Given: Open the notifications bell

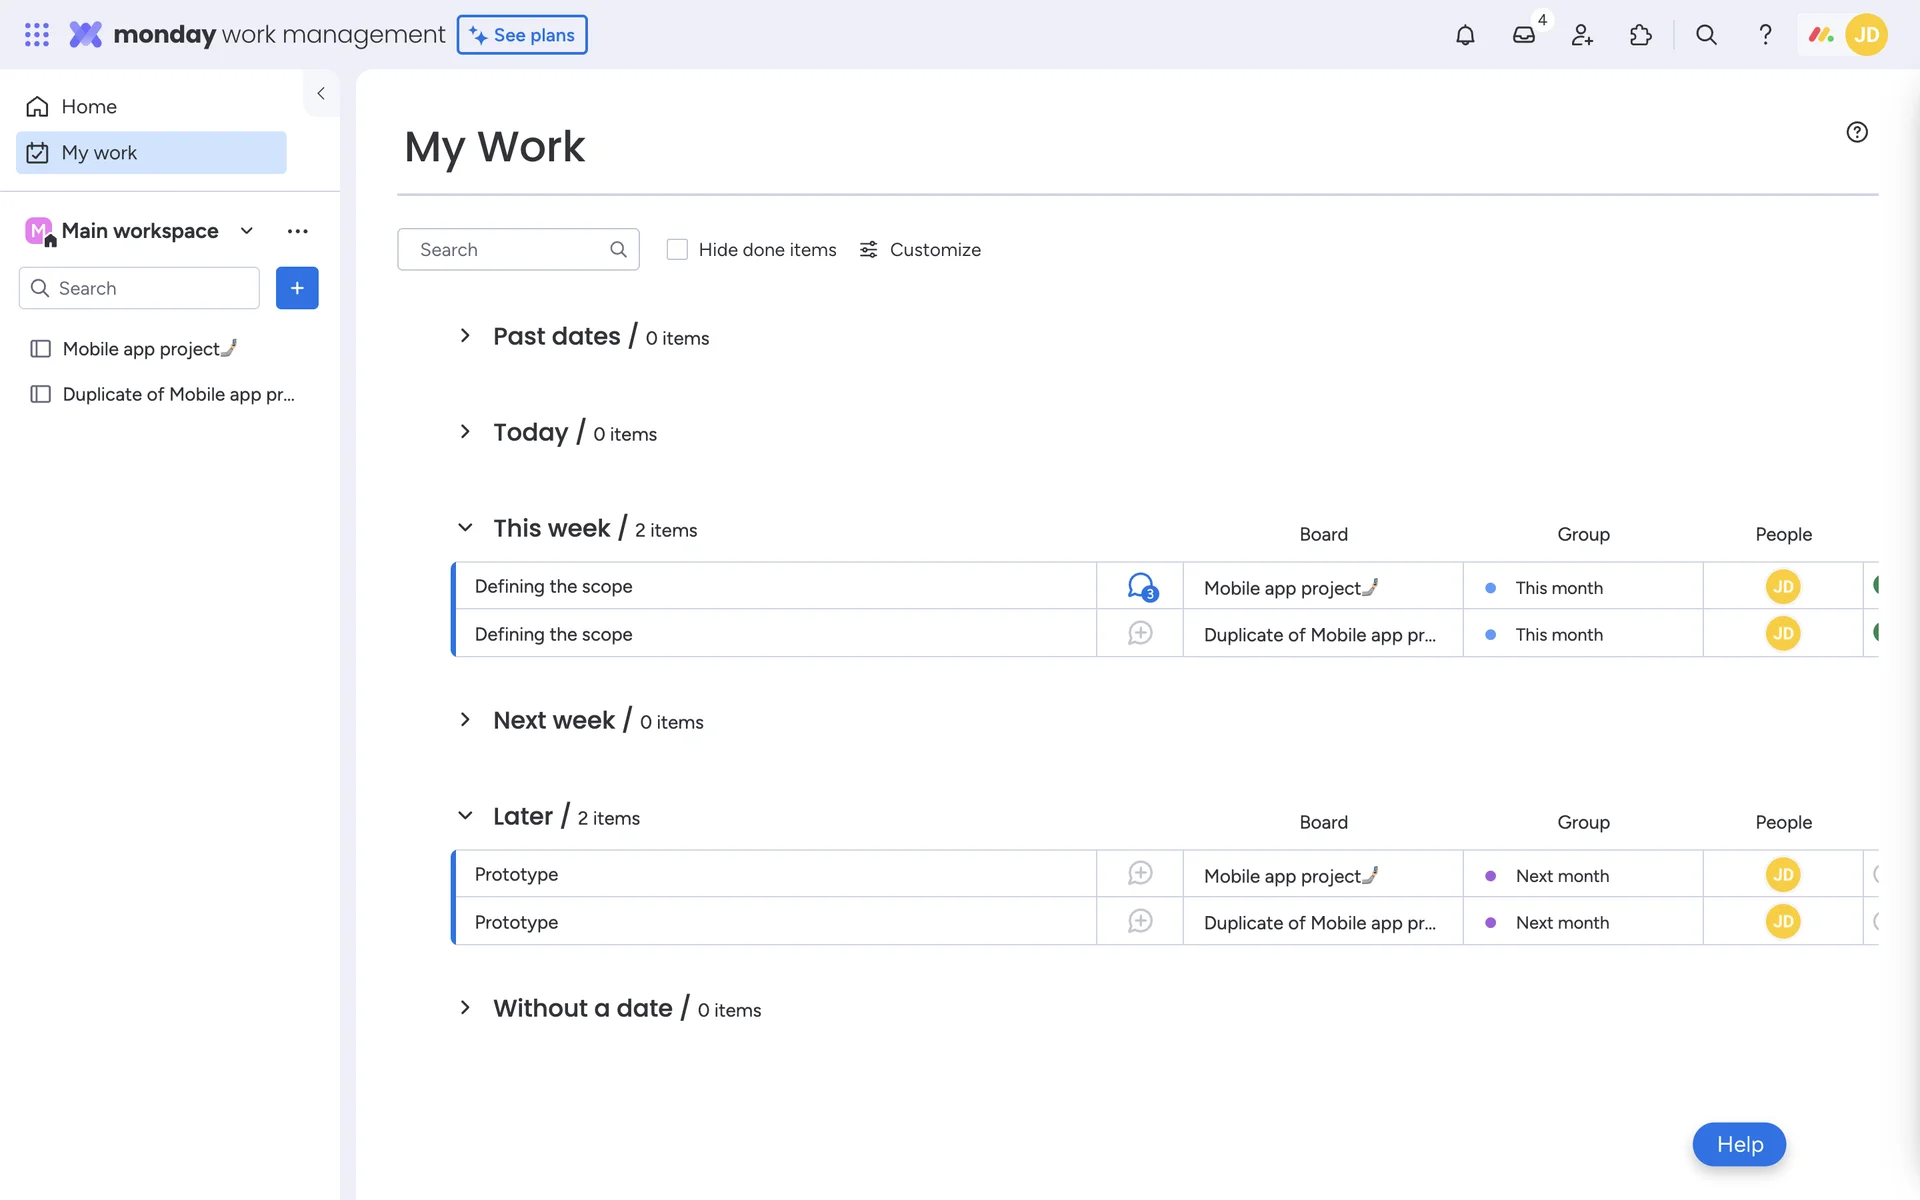Looking at the screenshot, I should point(1465,35).
